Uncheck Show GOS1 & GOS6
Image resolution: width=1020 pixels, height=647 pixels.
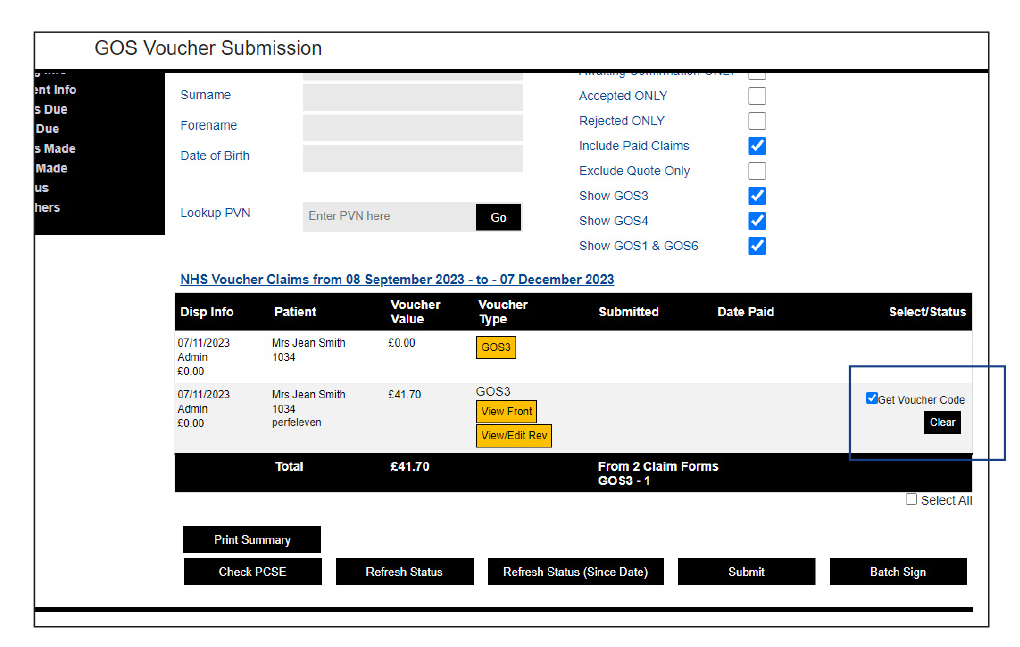(757, 246)
